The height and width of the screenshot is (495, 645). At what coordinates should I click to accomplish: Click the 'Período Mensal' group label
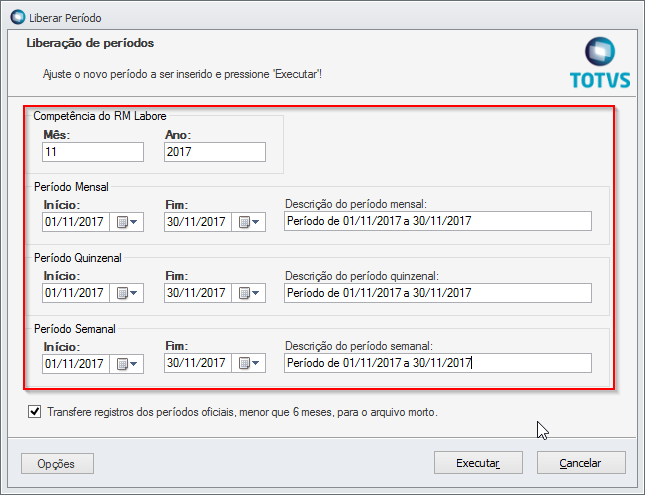71,187
